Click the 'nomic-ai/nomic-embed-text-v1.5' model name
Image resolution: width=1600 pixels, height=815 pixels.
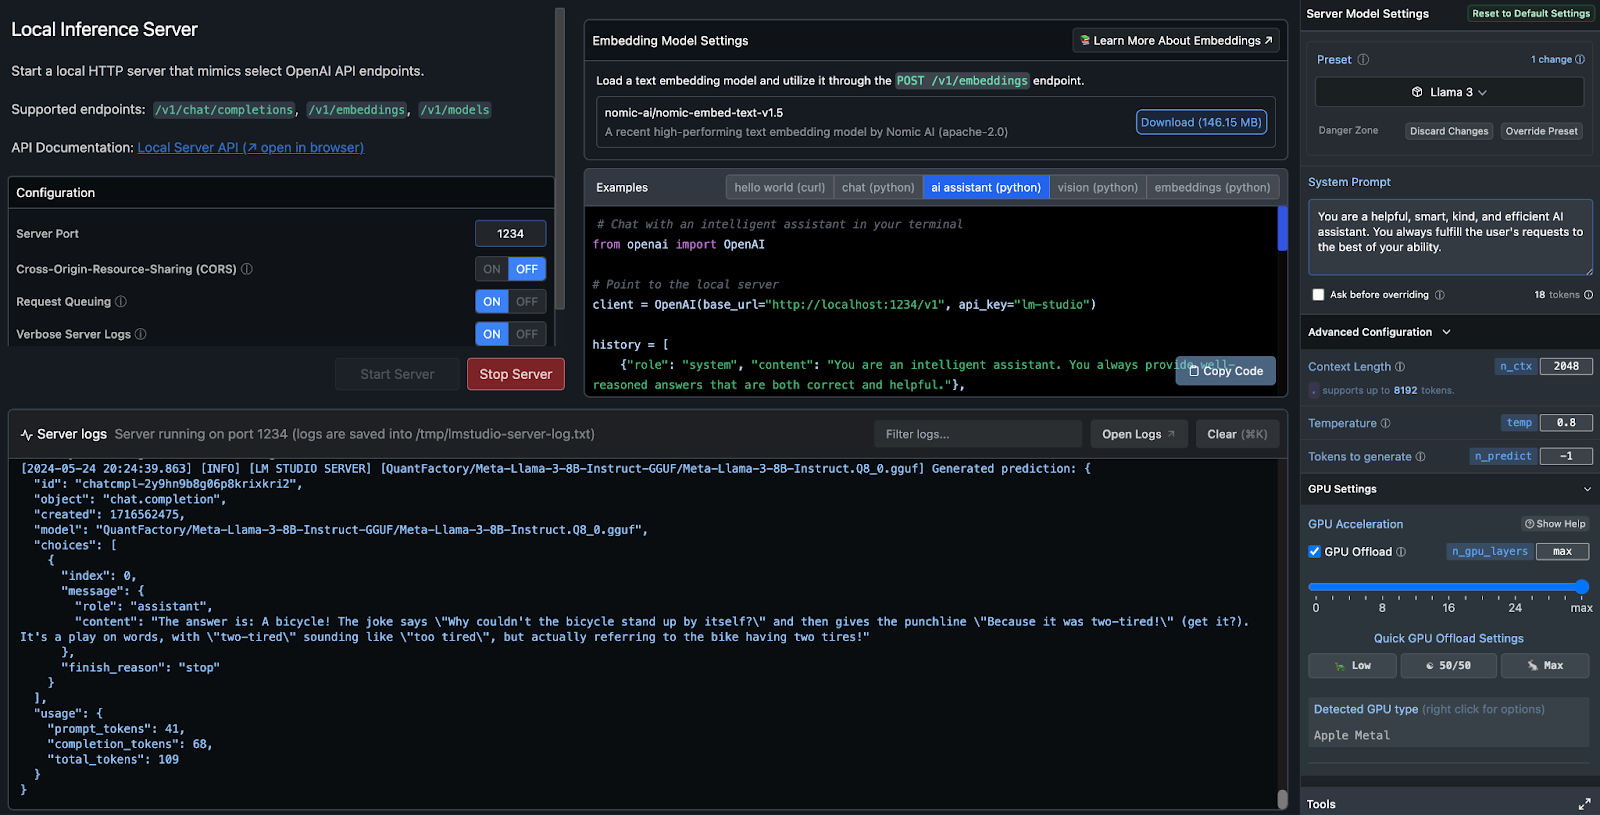tap(694, 113)
